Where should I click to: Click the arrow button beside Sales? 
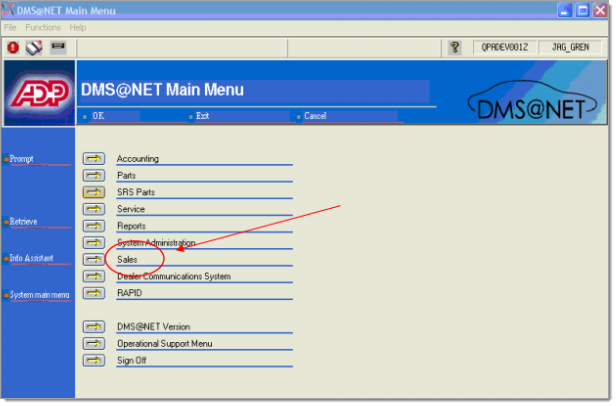tap(94, 259)
